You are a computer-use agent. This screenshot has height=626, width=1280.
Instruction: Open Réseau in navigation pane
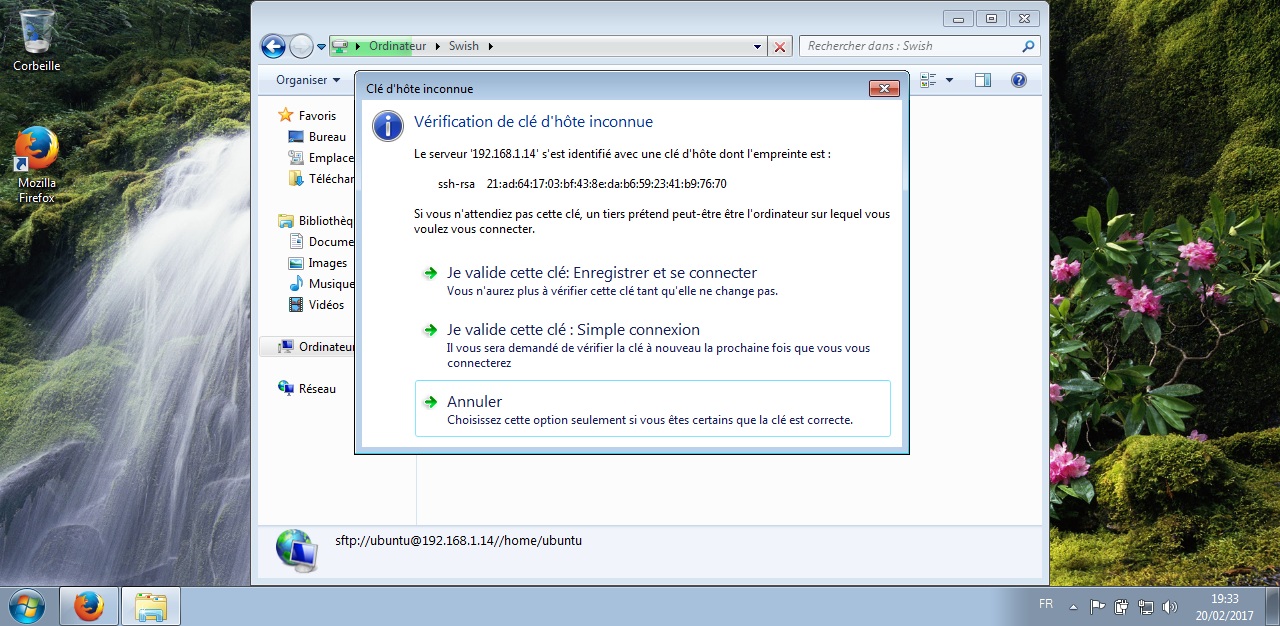pos(317,389)
